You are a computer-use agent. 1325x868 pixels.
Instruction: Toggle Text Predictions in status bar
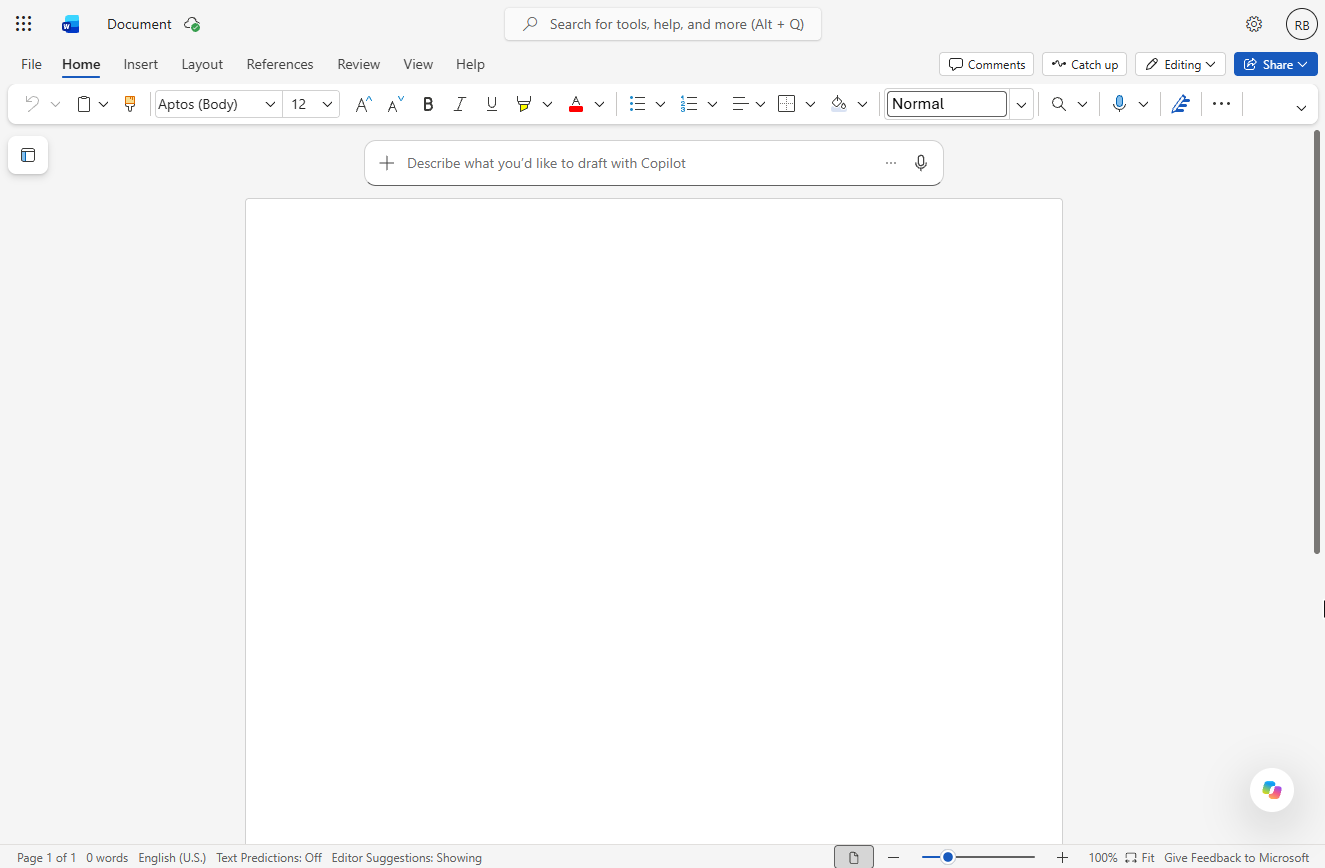[269, 858]
